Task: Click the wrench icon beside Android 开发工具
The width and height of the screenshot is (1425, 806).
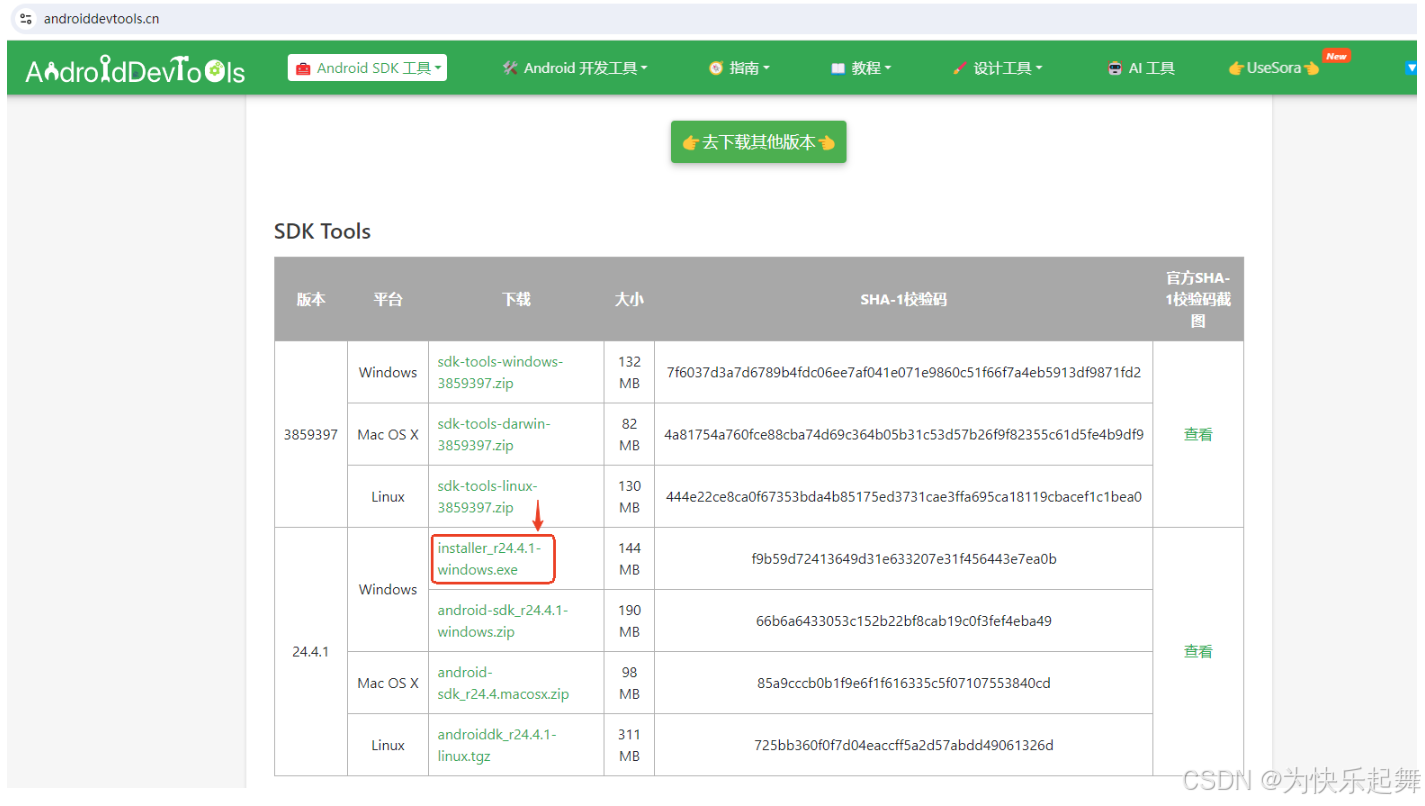Action: tap(510, 68)
